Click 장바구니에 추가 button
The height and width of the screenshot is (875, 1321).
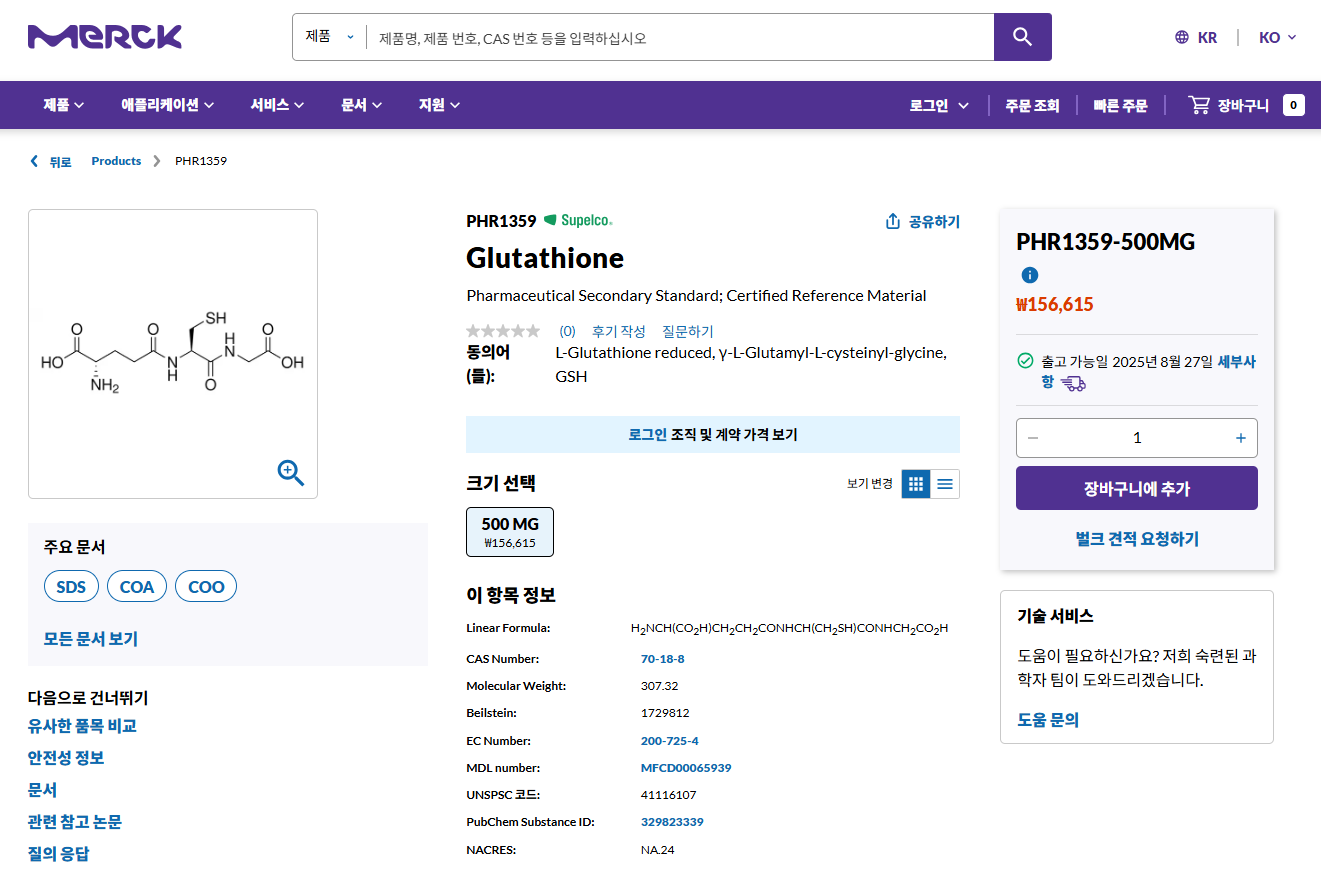tap(1137, 488)
